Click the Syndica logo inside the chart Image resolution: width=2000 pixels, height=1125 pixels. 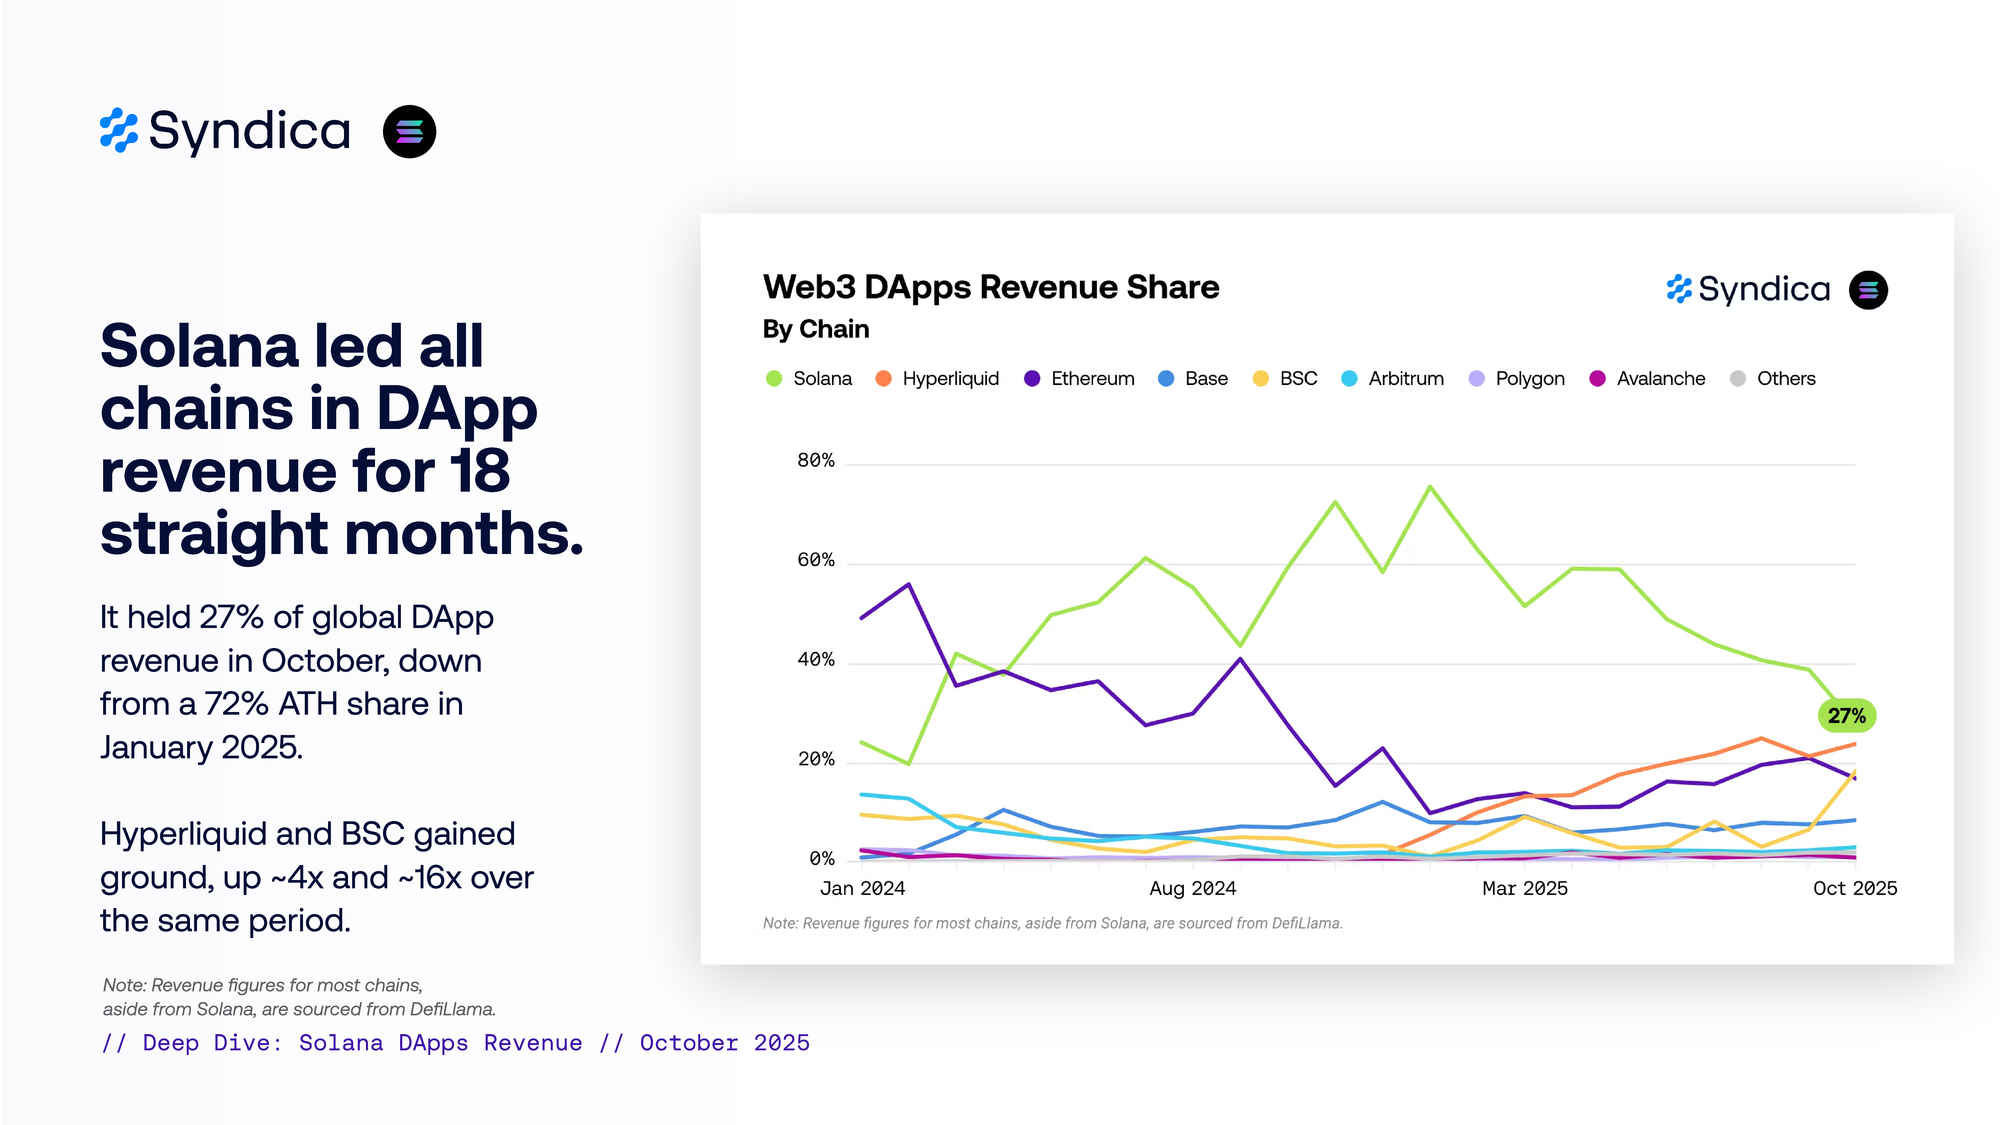[1748, 290]
